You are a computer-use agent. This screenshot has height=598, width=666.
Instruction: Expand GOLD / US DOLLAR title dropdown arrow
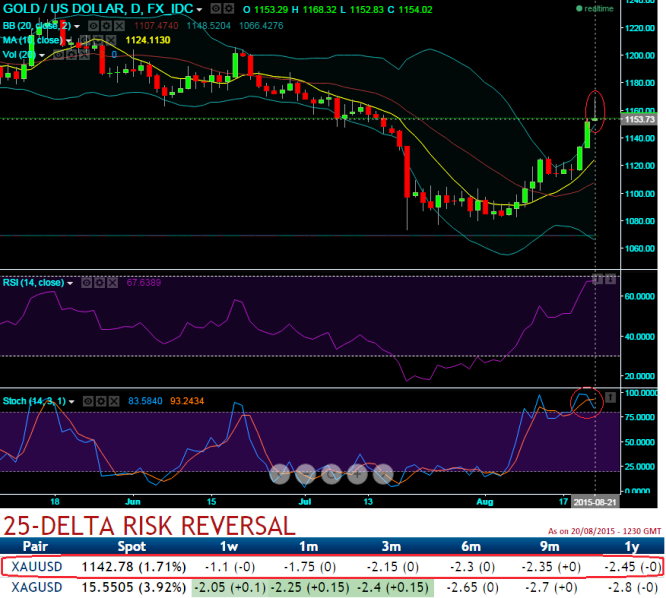point(199,10)
